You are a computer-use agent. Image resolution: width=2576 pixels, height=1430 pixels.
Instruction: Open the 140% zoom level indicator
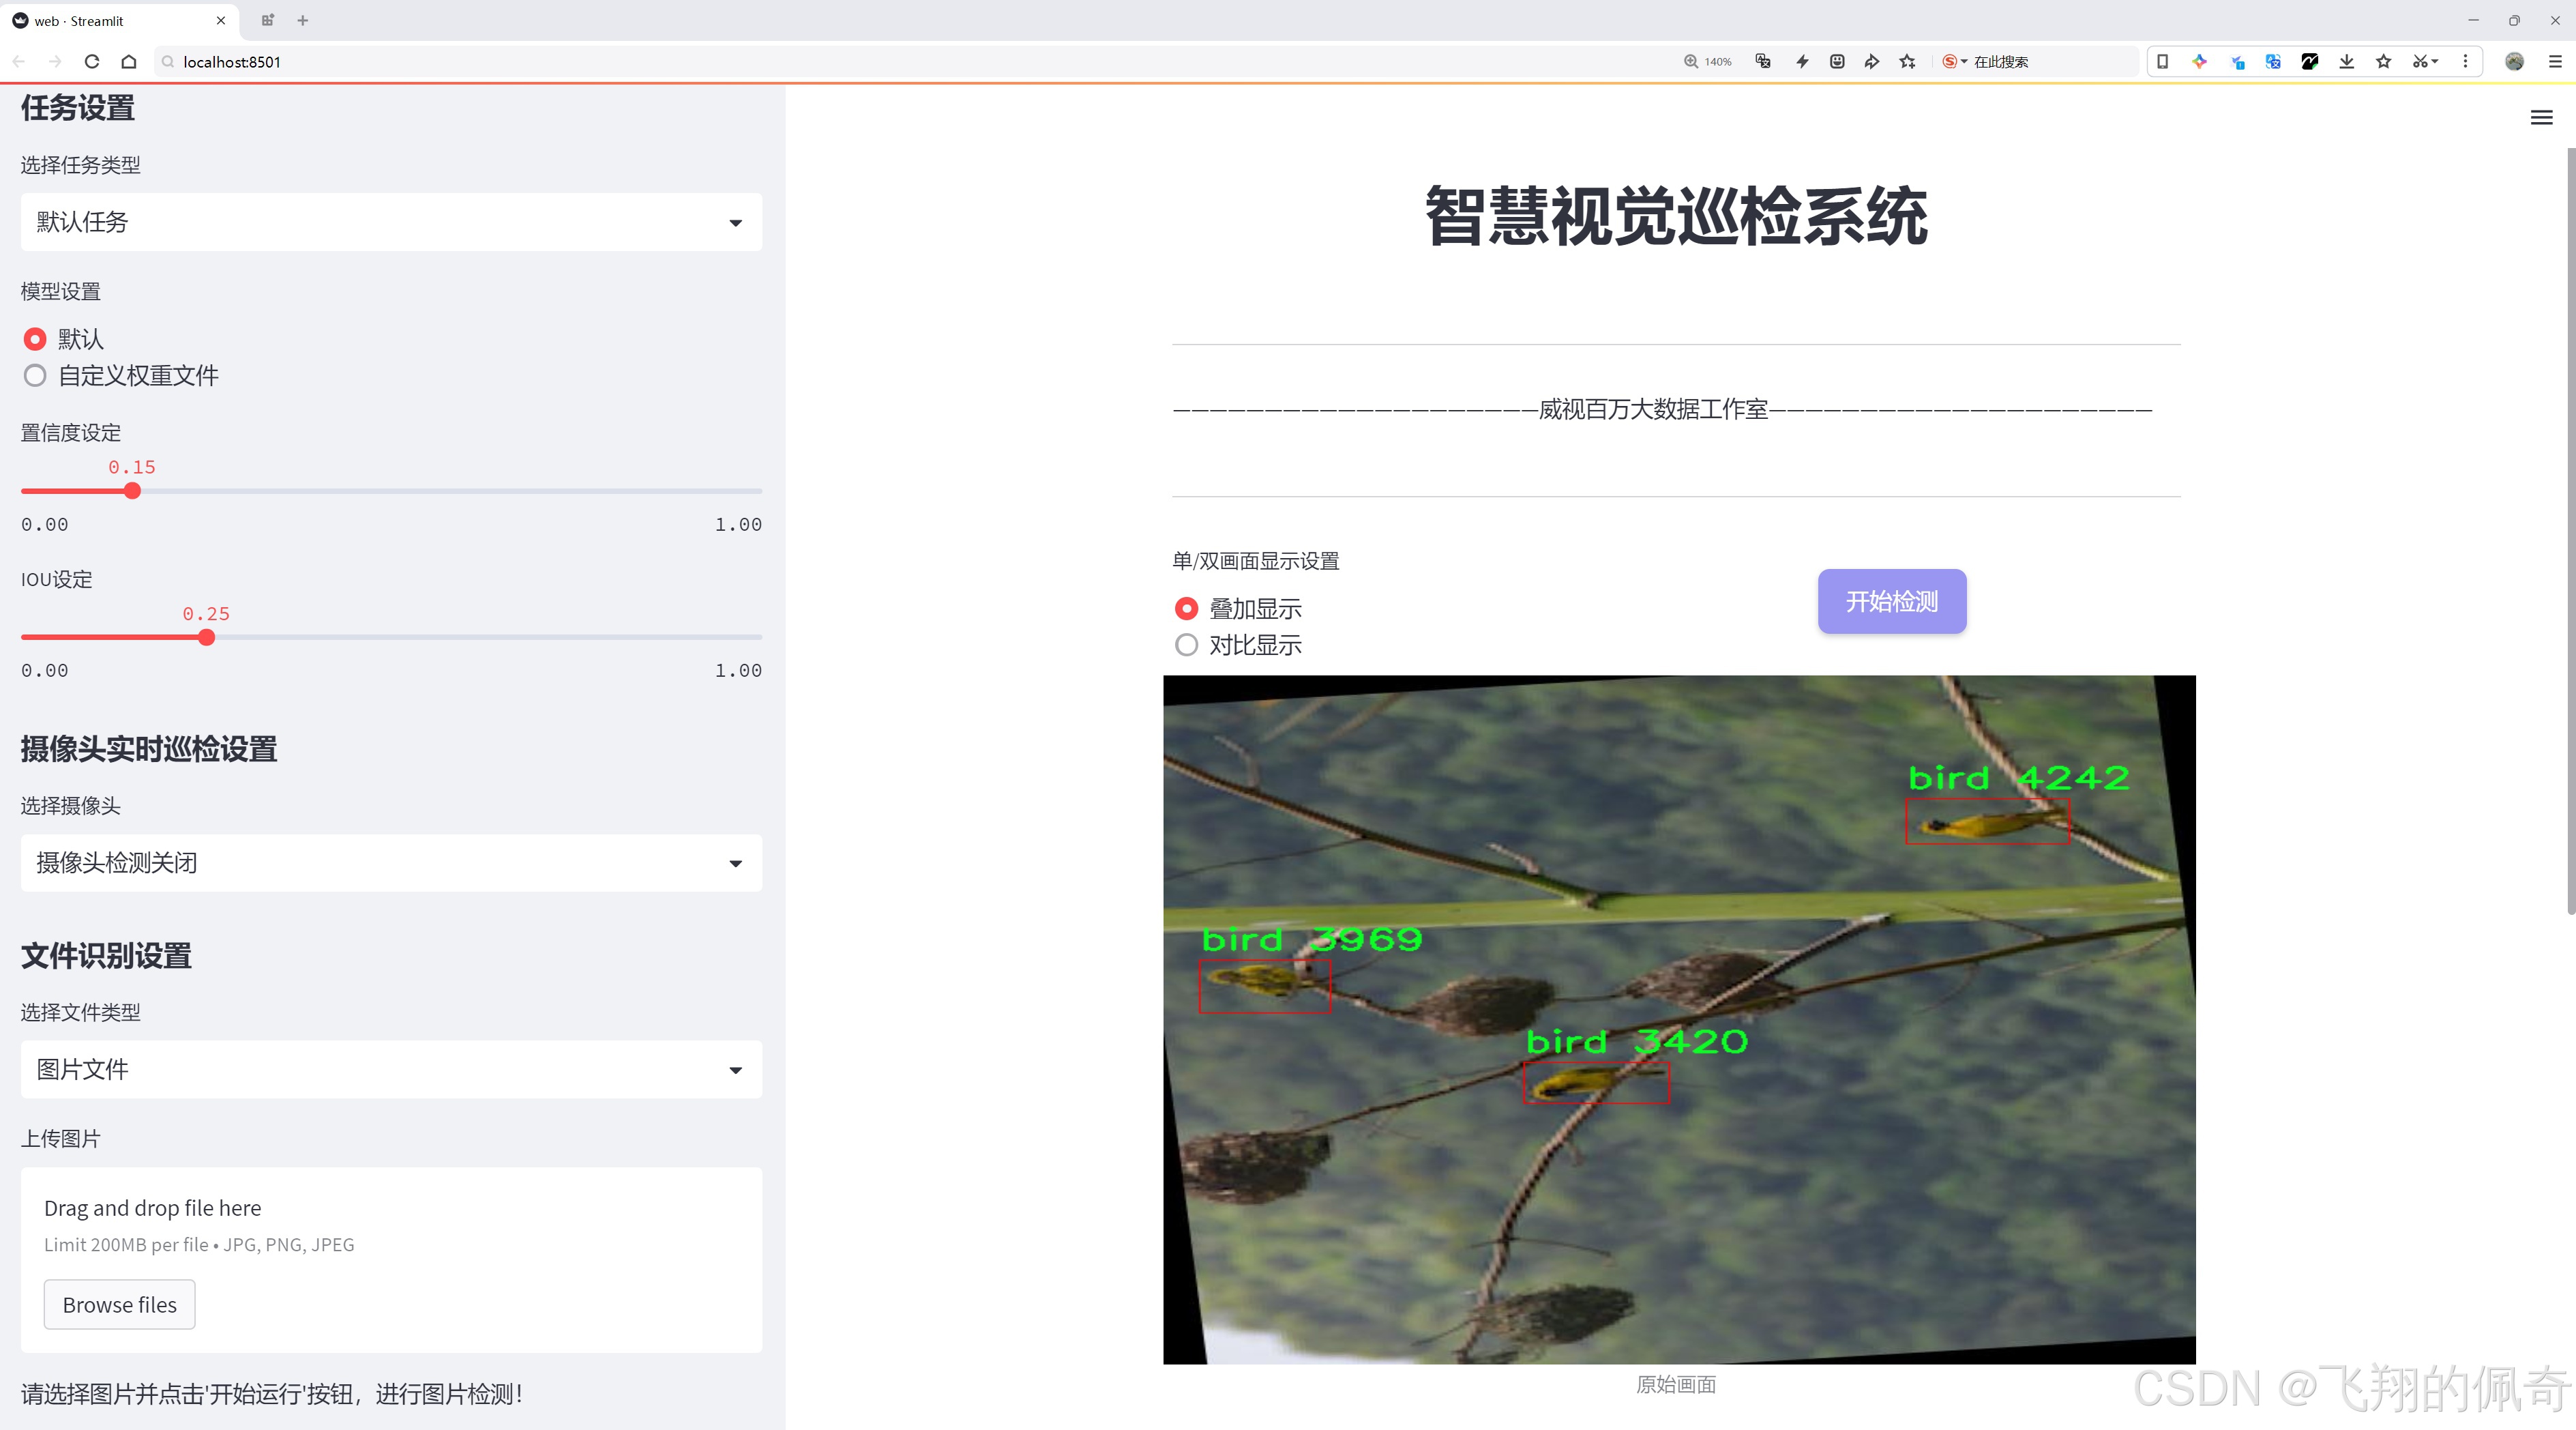[1708, 61]
